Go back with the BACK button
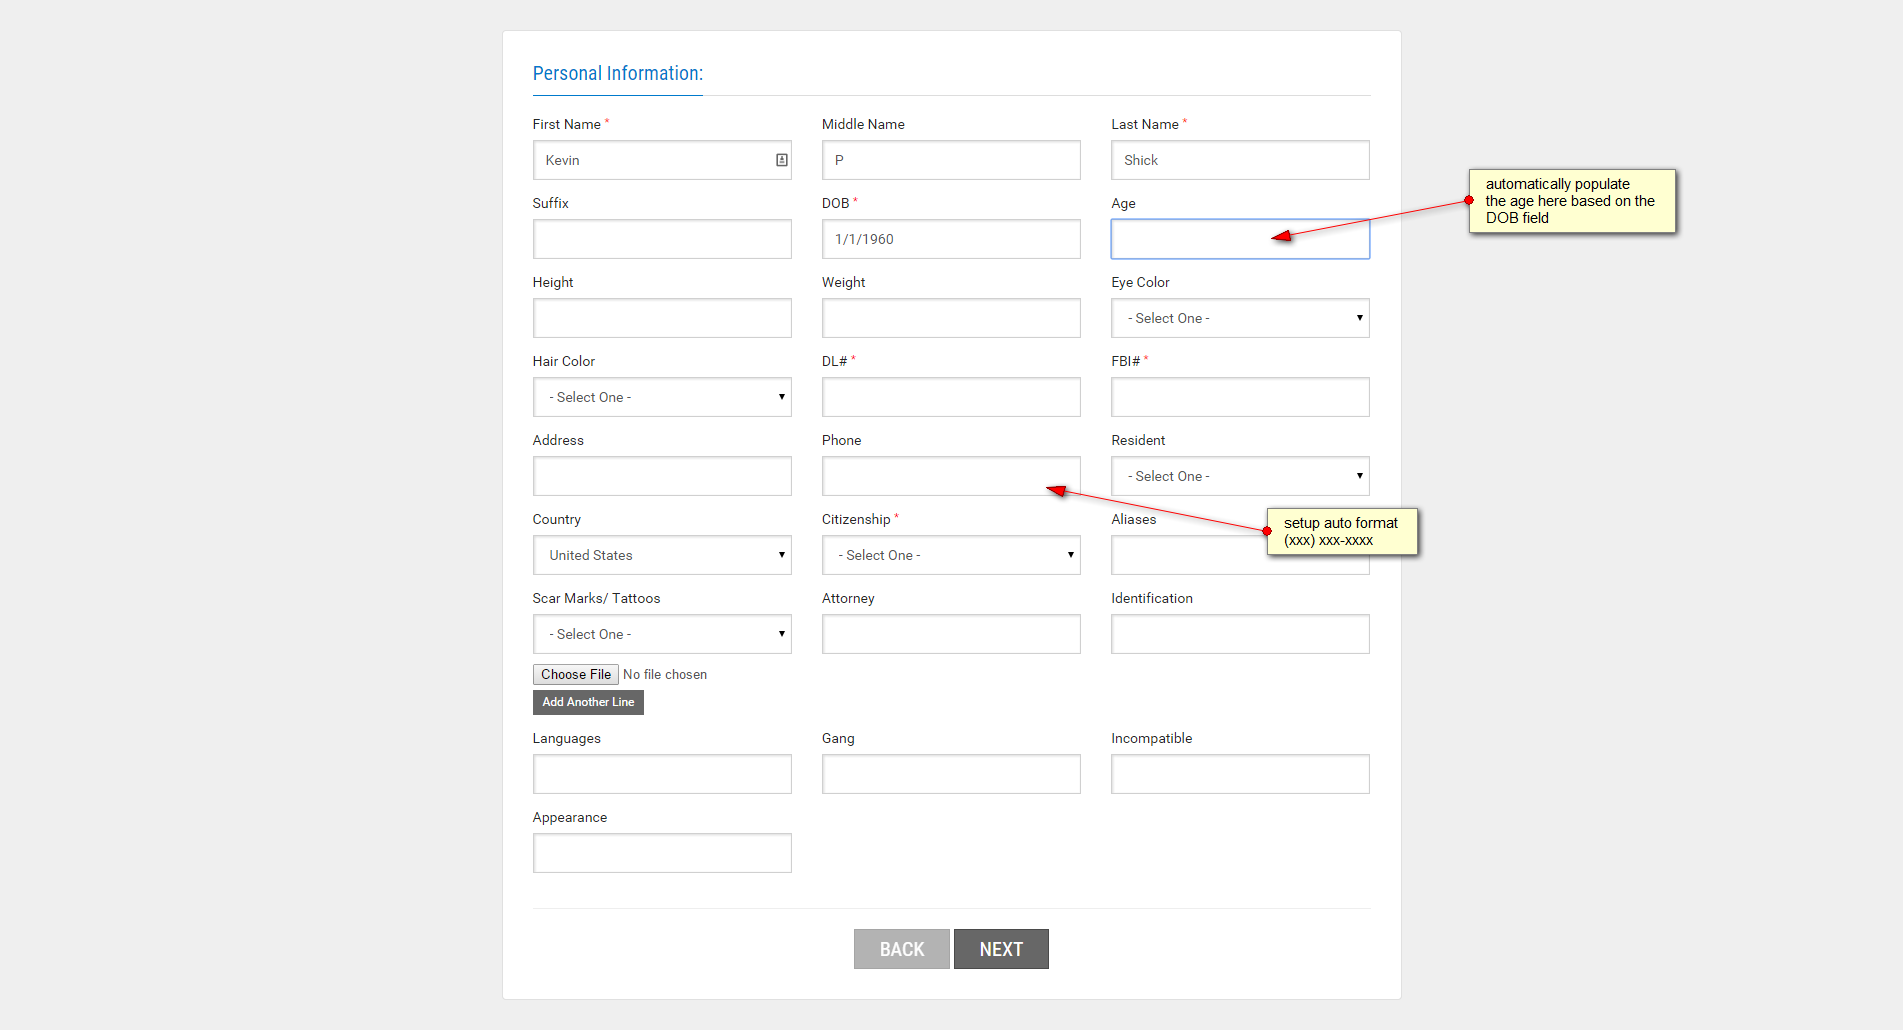The image size is (1903, 1030). (901, 949)
